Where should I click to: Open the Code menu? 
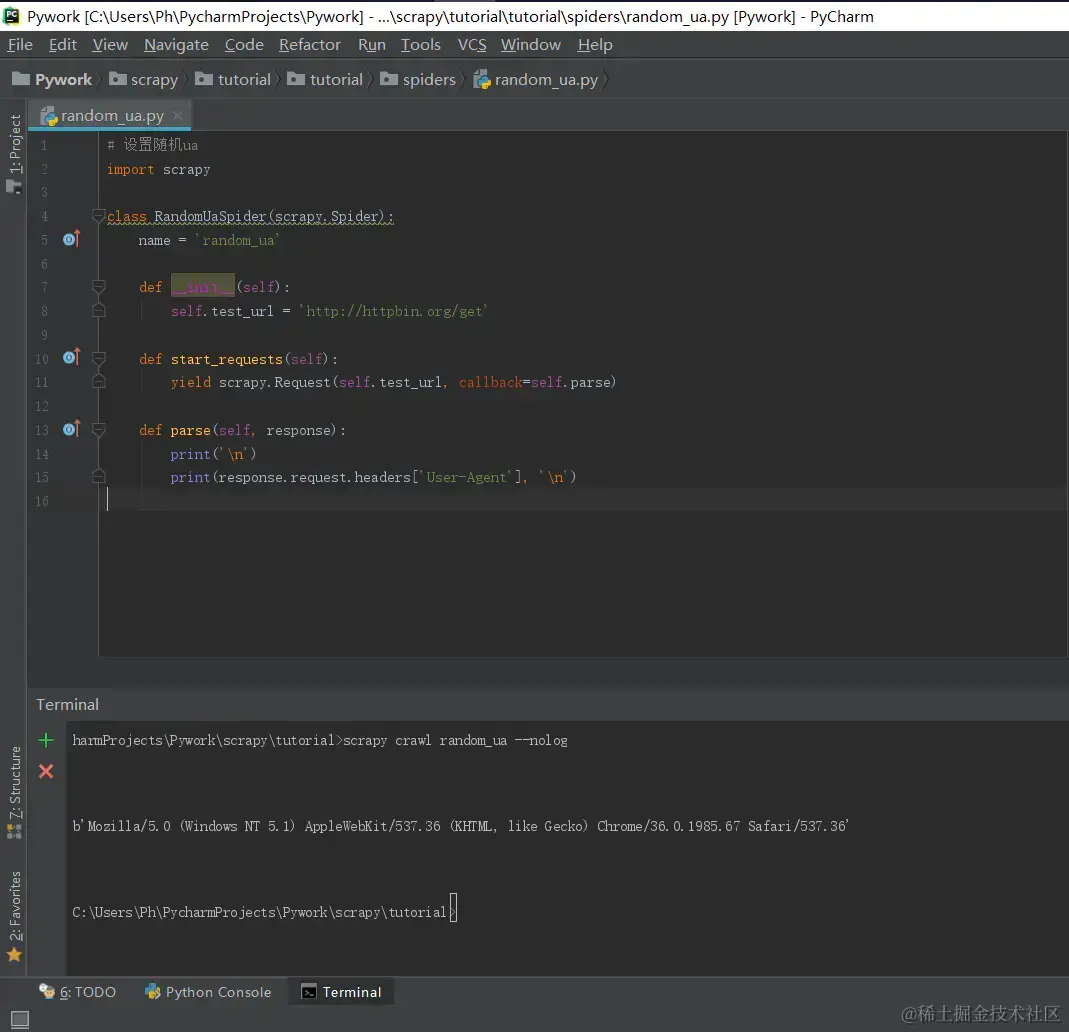click(x=244, y=45)
